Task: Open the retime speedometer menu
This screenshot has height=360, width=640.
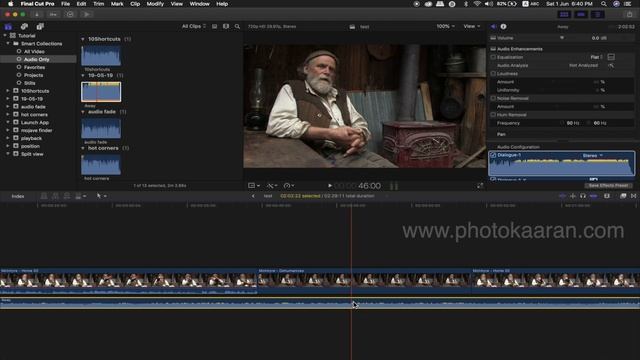Action: tap(289, 186)
